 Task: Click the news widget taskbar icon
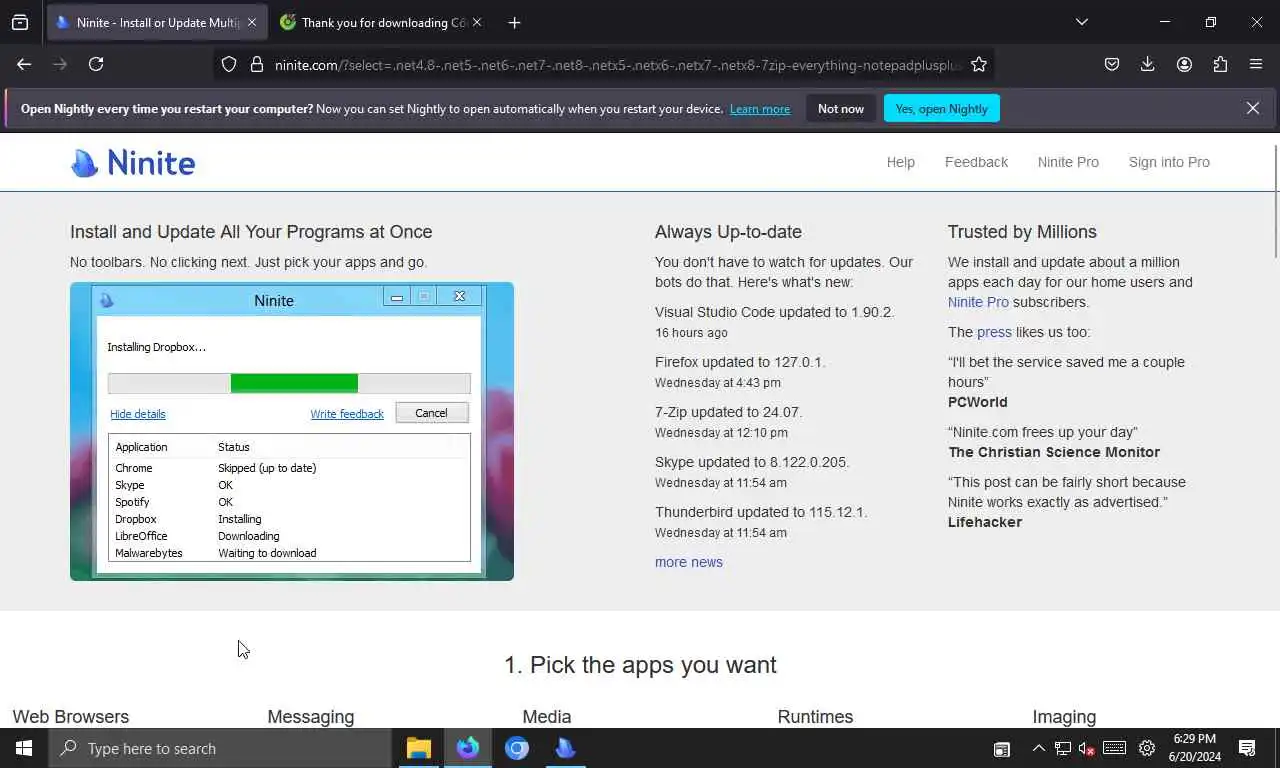point(1001,748)
